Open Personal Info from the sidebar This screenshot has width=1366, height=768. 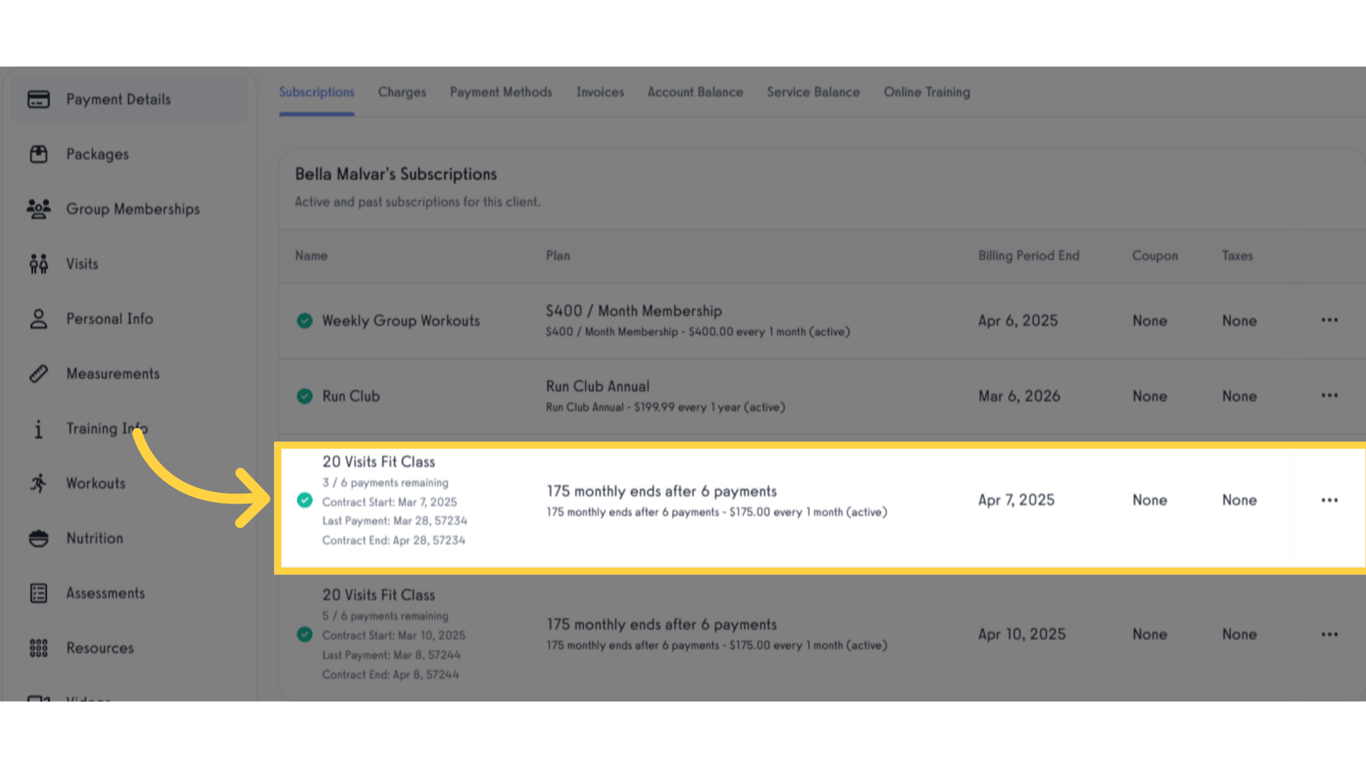[38, 318]
